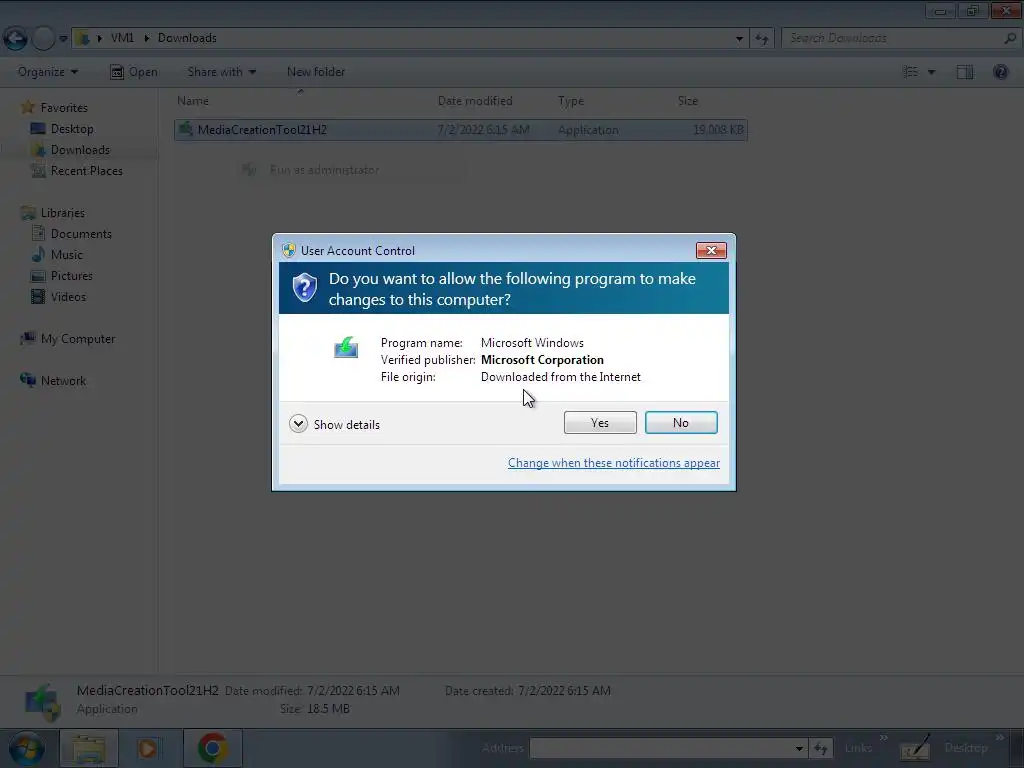Click No in User Account Control dialog
The width and height of the screenshot is (1024, 768).
coord(680,423)
